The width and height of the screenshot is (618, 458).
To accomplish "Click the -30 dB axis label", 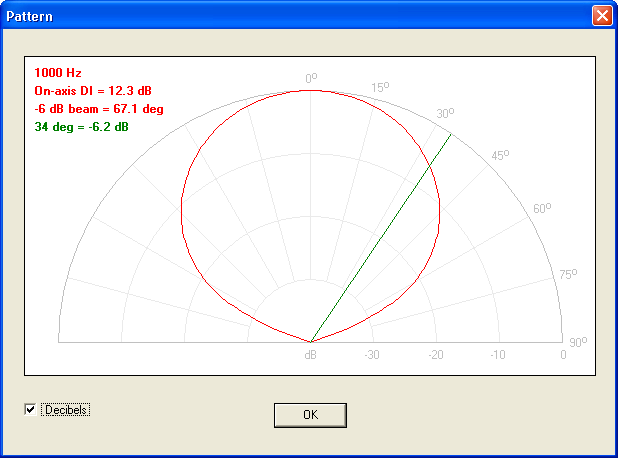I will coord(372,355).
